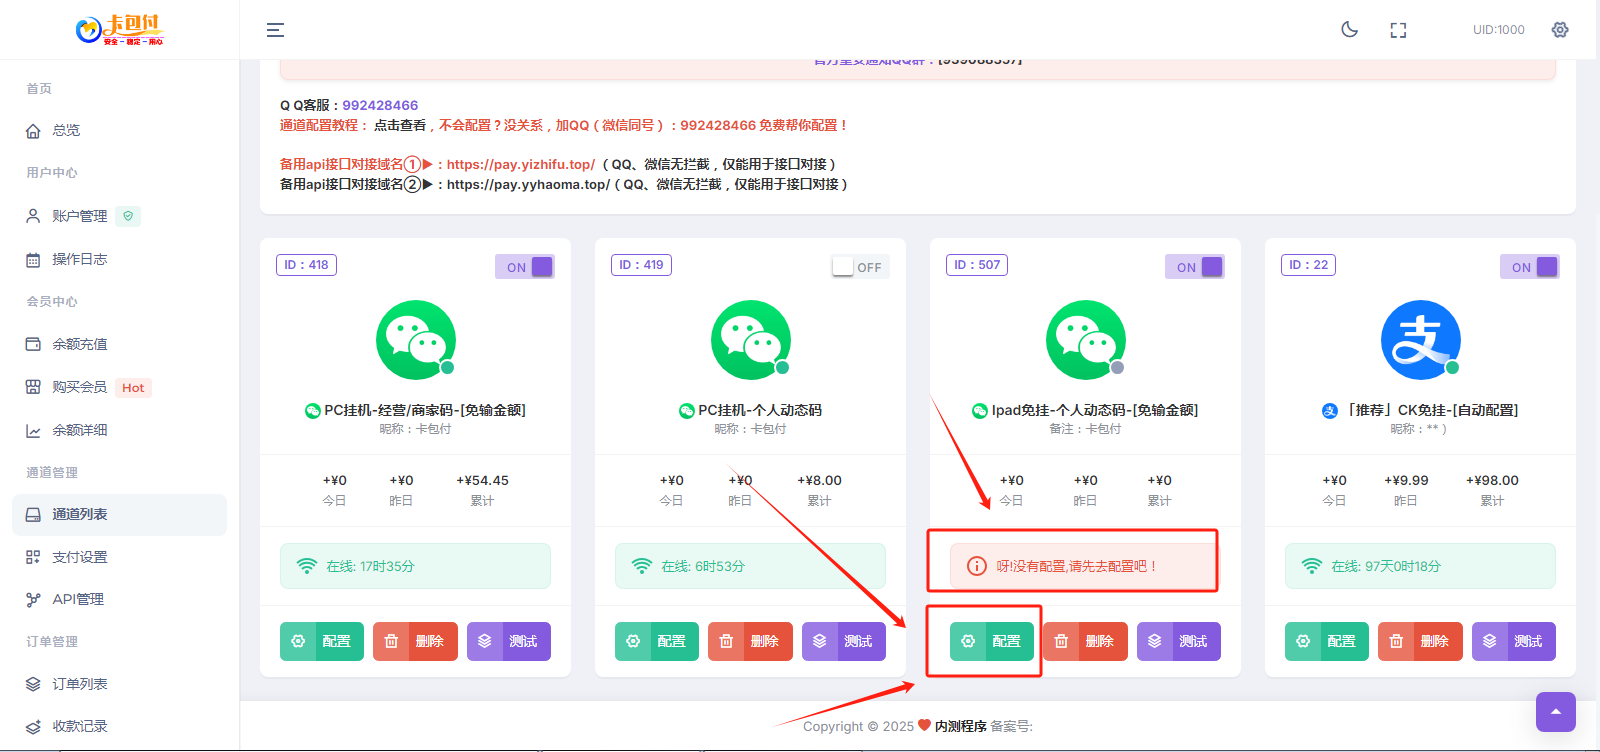The width and height of the screenshot is (1600, 752).
Task: Click 配置 button on channel ID 418
Action: coord(322,641)
